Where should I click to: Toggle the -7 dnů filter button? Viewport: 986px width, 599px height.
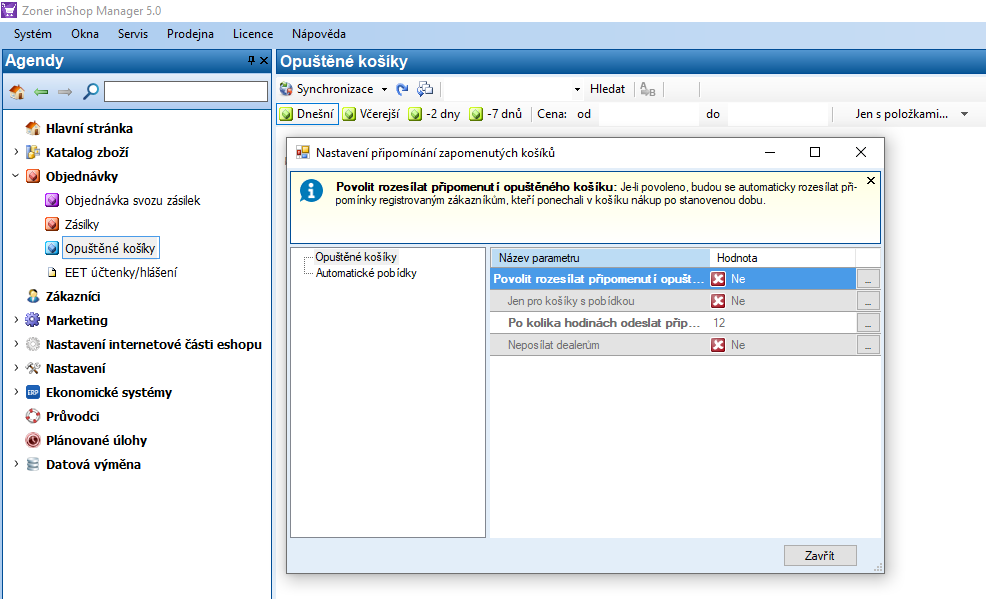[496, 114]
